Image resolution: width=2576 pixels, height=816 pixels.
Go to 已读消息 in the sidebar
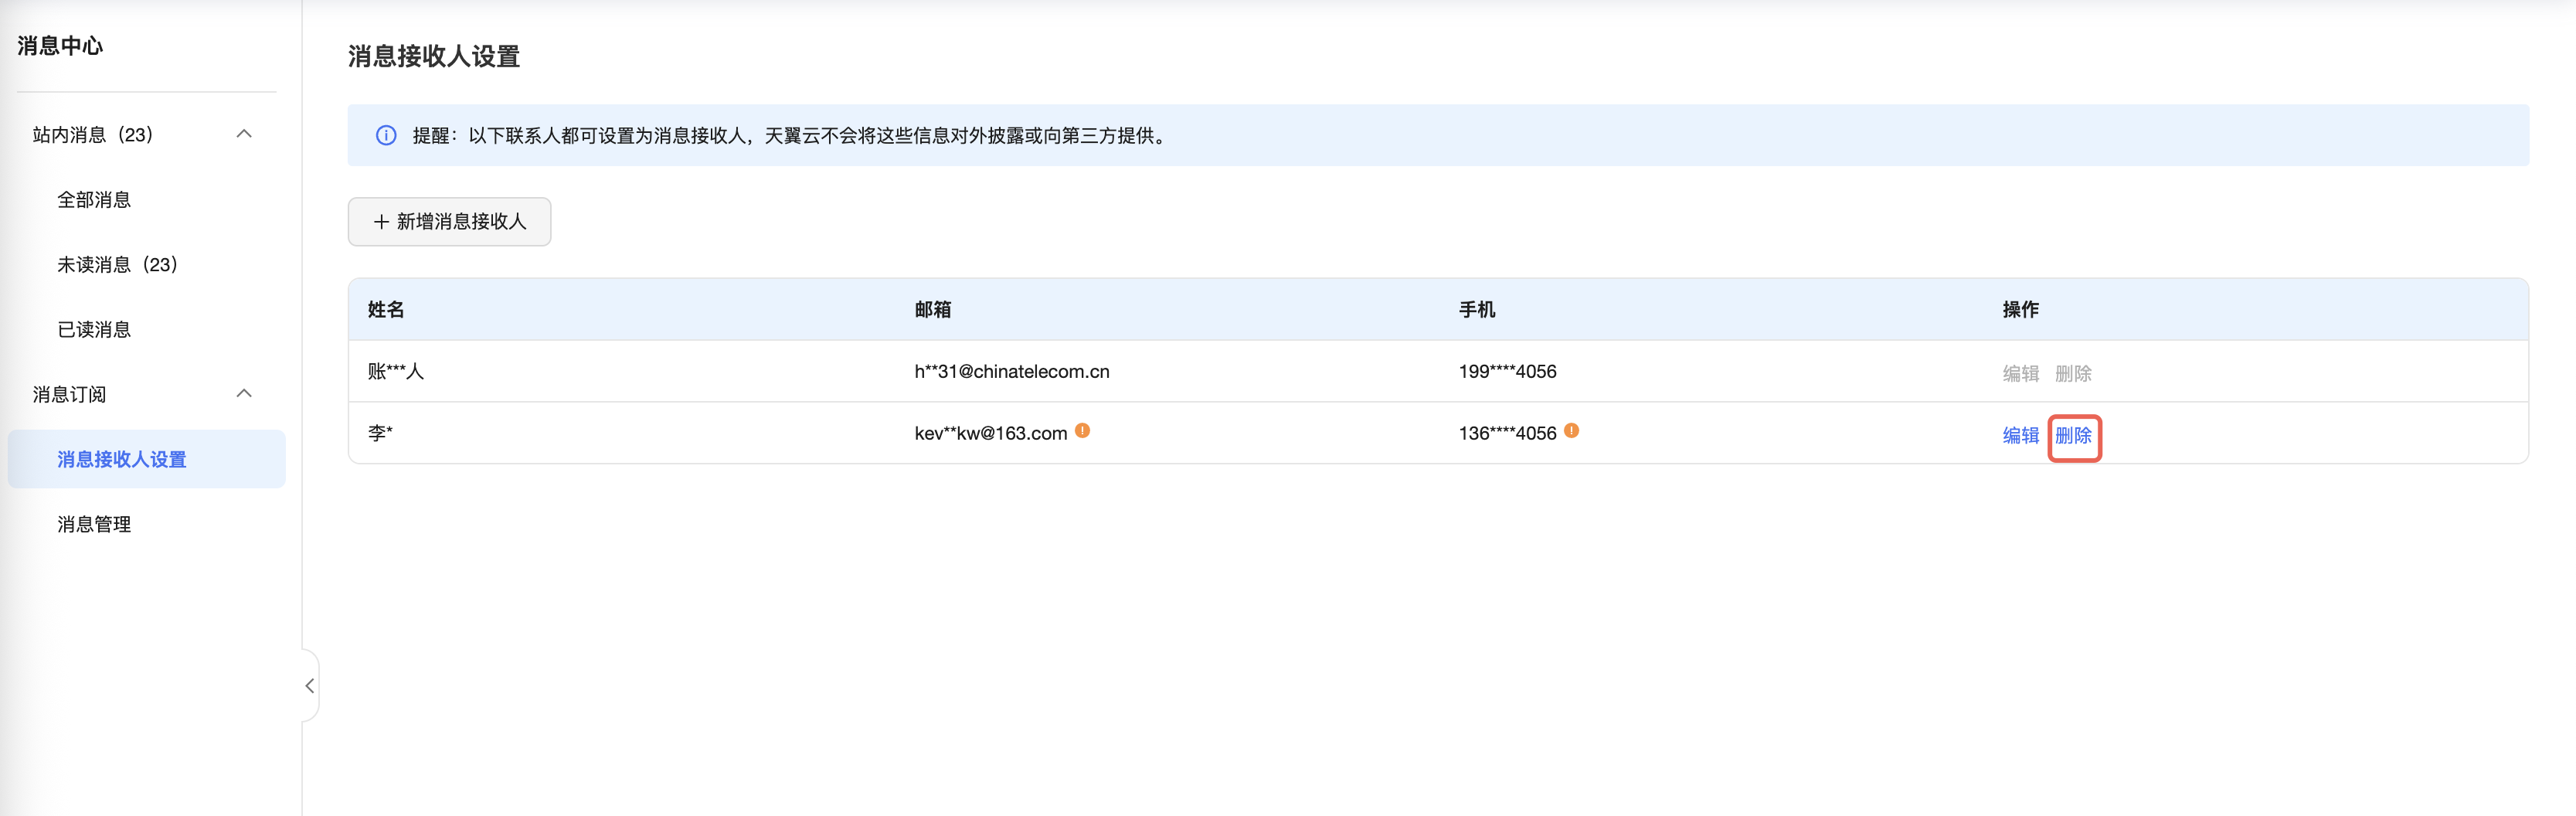point(94,330)
